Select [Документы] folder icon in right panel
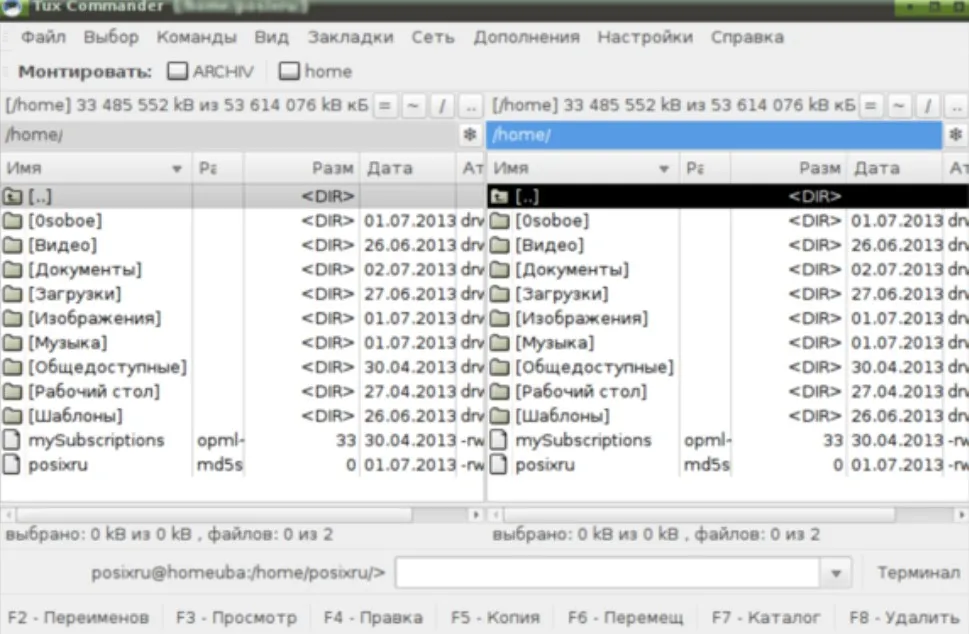This screenshot has width=969, height=634. 499,269
